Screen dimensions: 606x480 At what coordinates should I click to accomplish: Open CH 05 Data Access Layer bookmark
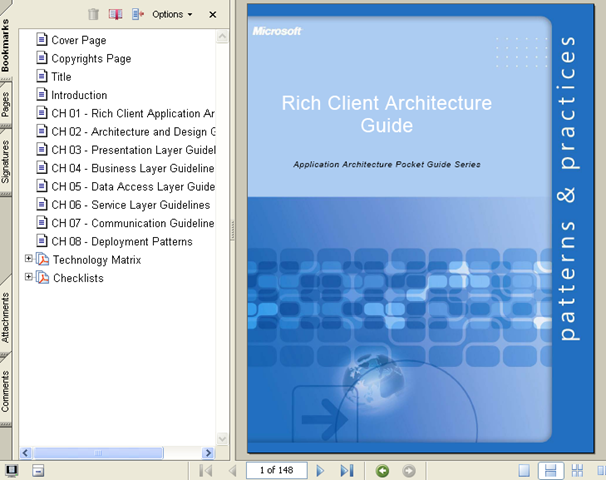click(x=133, y=187)
